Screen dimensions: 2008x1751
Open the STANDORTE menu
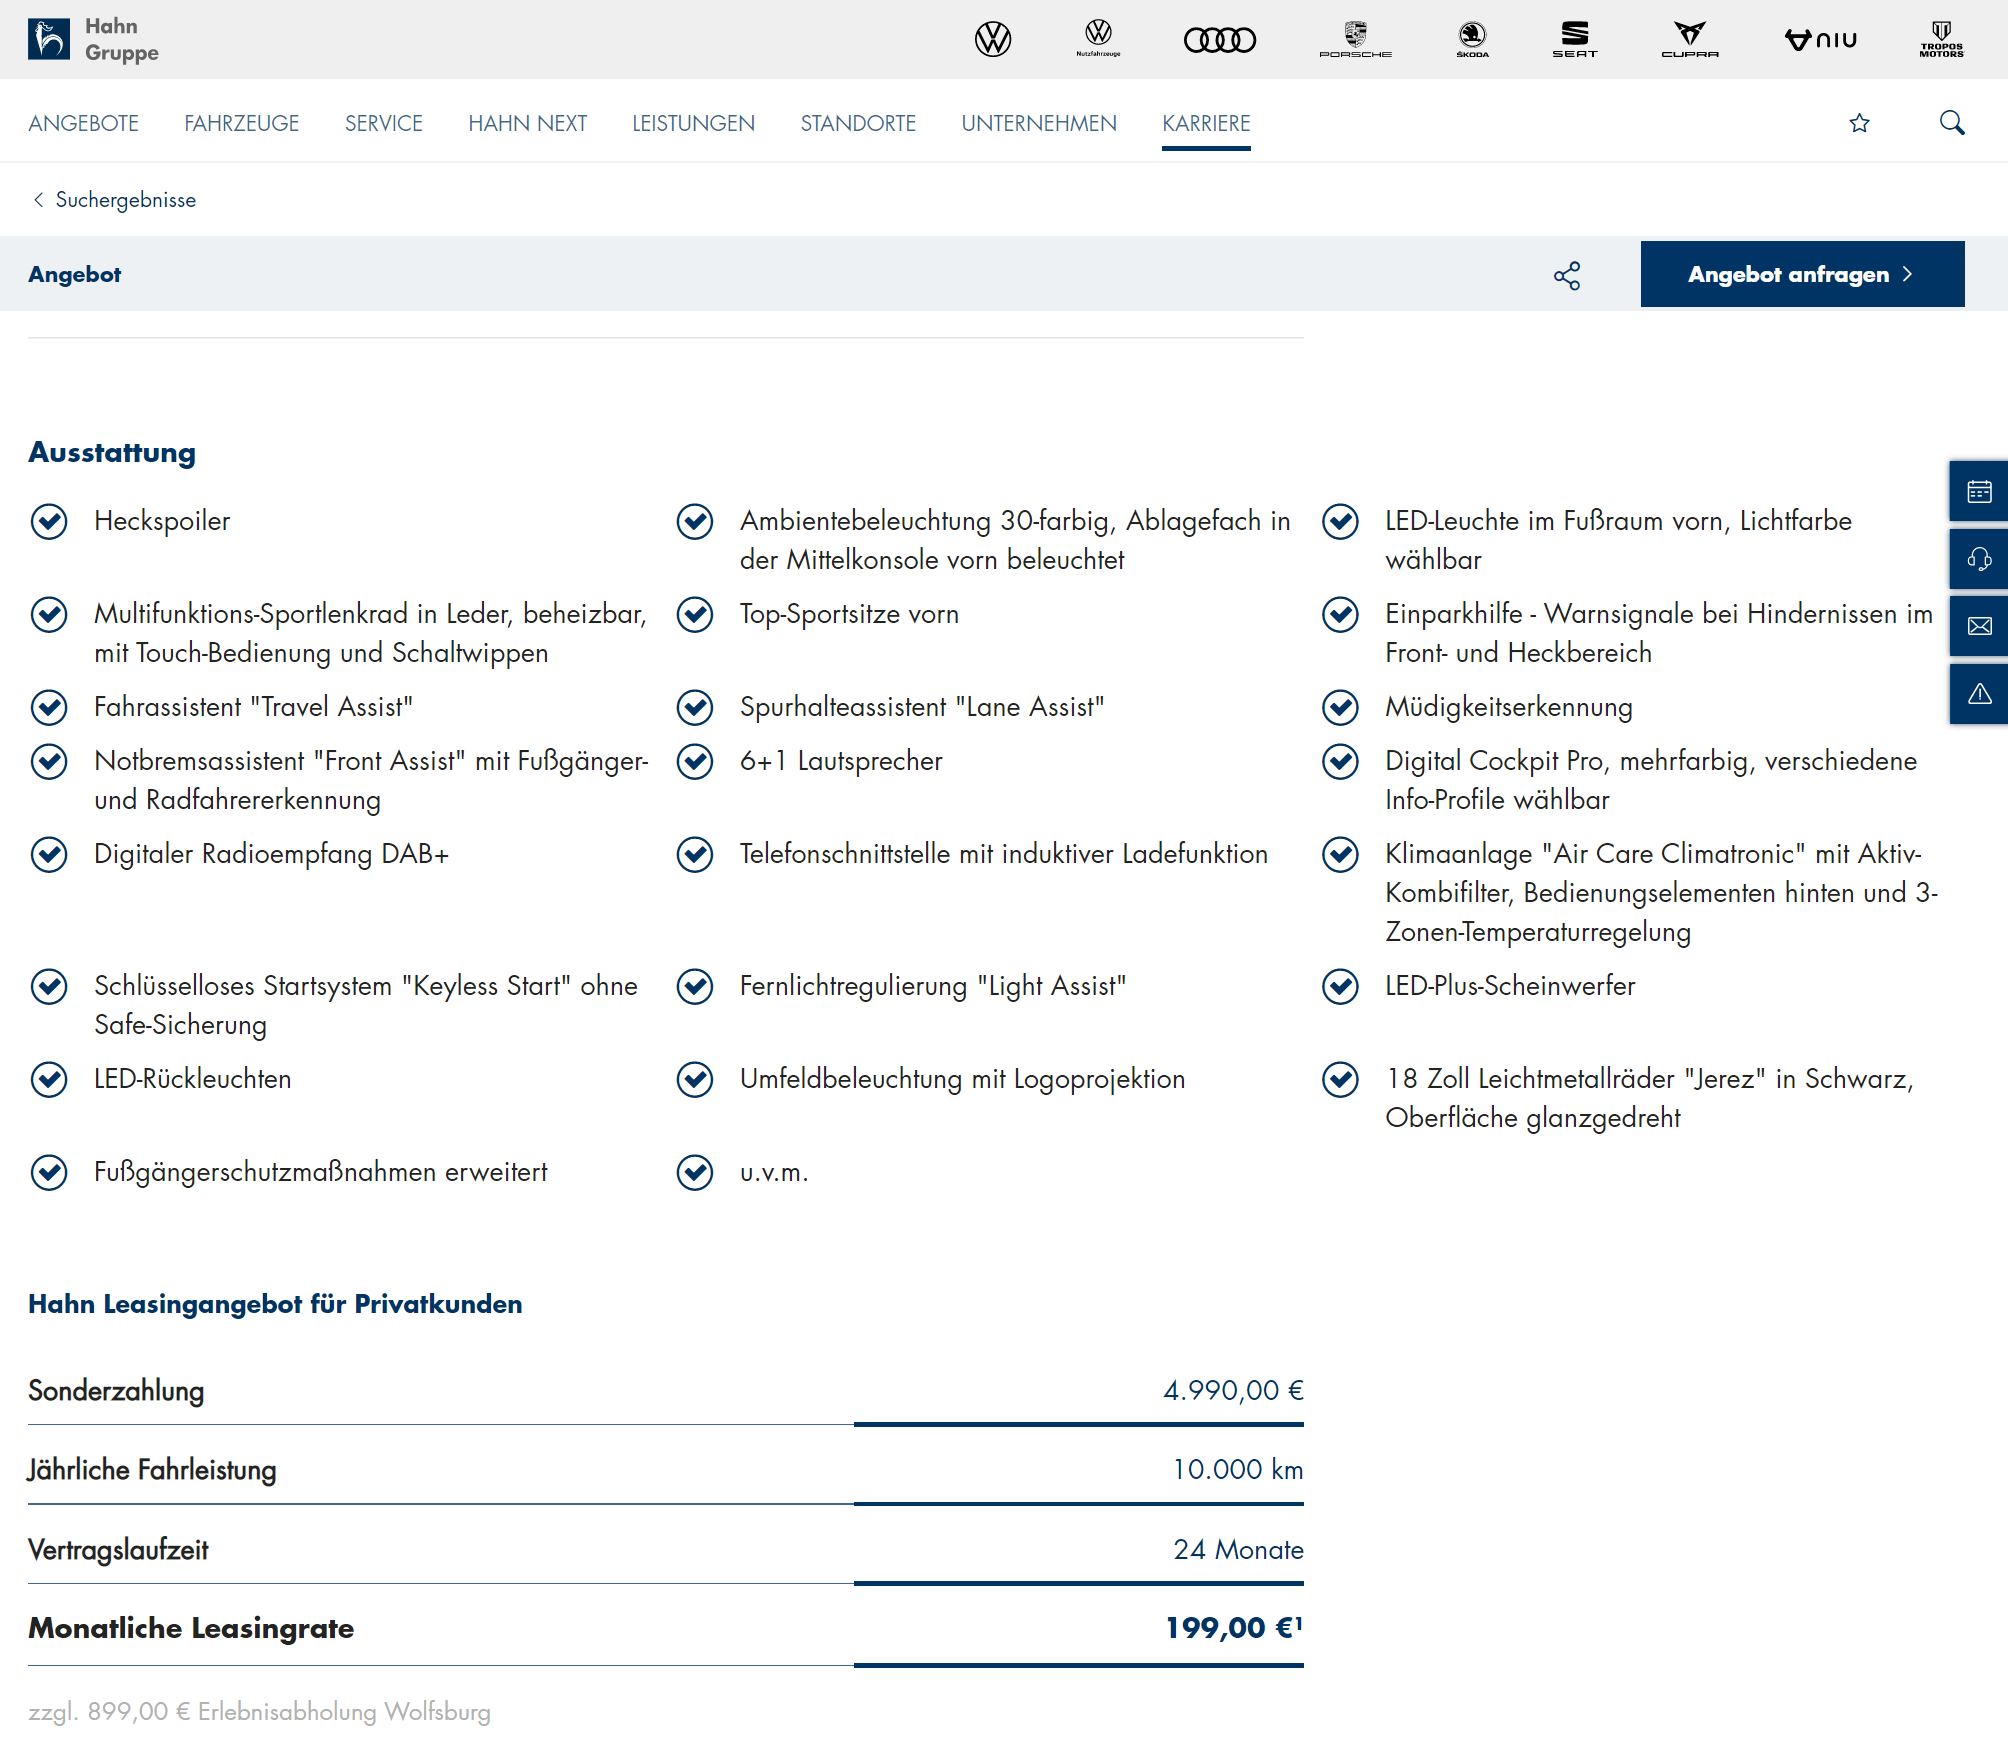click(858, 123)
